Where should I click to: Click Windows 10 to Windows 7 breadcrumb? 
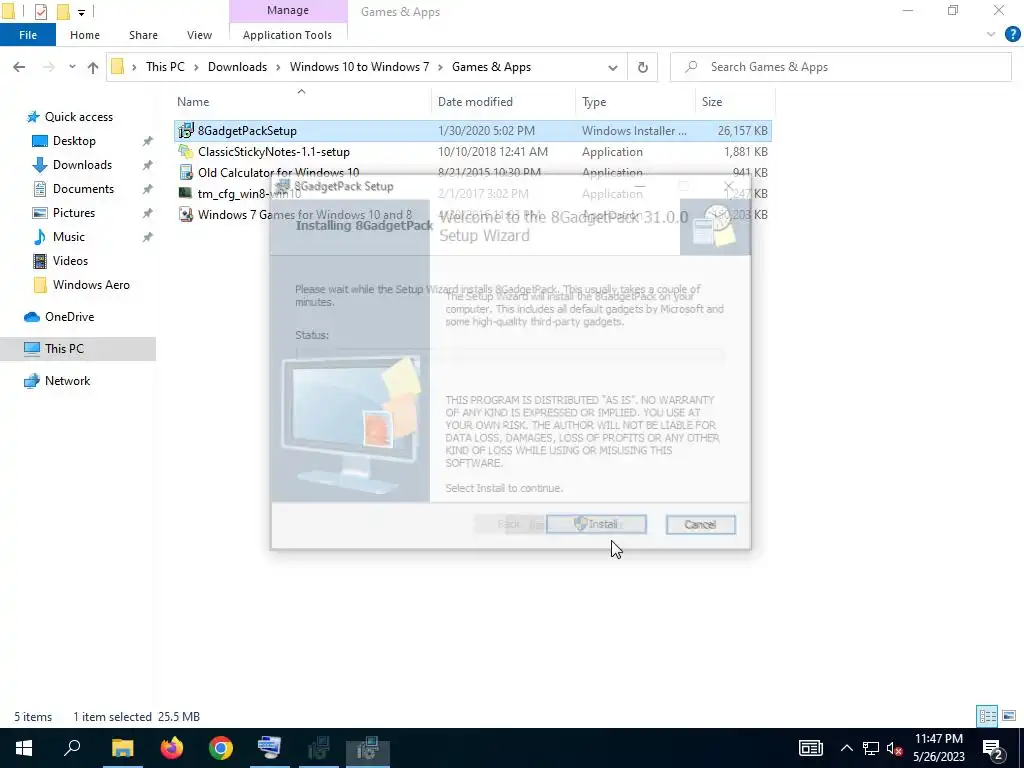tap(359, 67)
